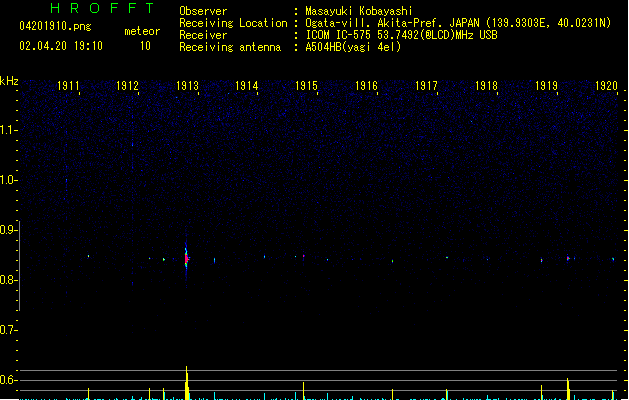
Task: Click the HROFFT title text
Action: click(x=103, y=8)
